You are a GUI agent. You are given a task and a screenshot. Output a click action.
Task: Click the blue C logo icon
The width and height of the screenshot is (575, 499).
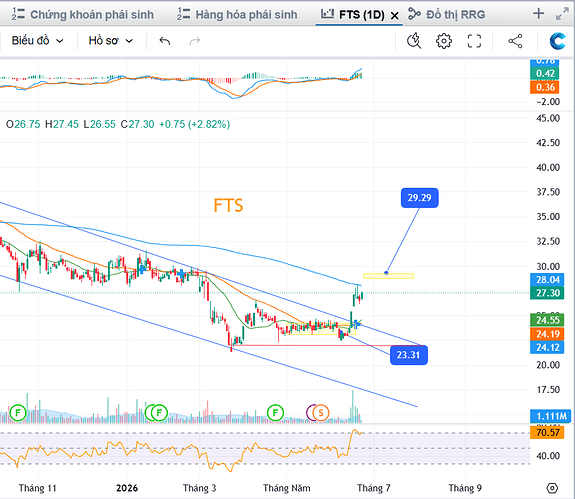[x=558, y=41]
